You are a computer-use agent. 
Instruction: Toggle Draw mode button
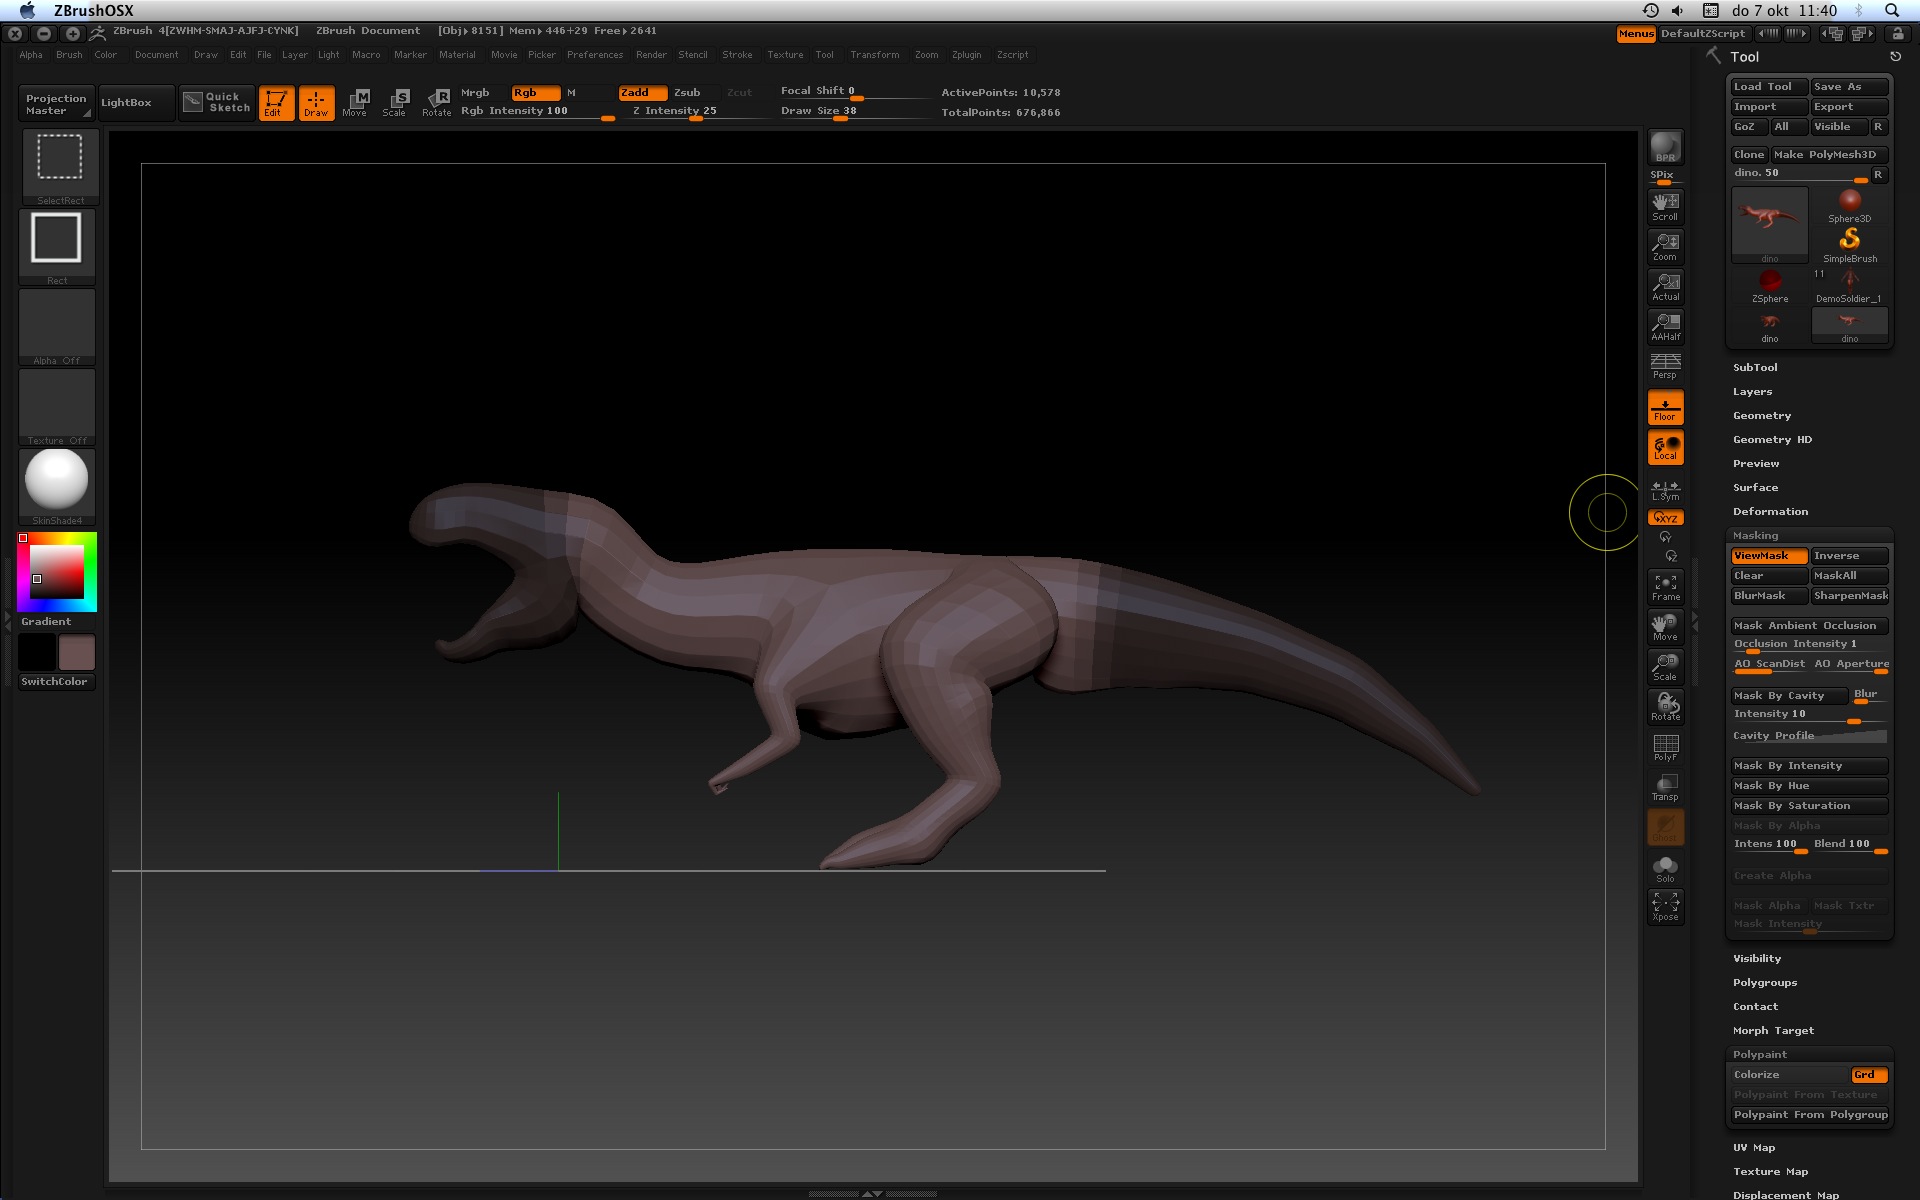click(316, 103)
